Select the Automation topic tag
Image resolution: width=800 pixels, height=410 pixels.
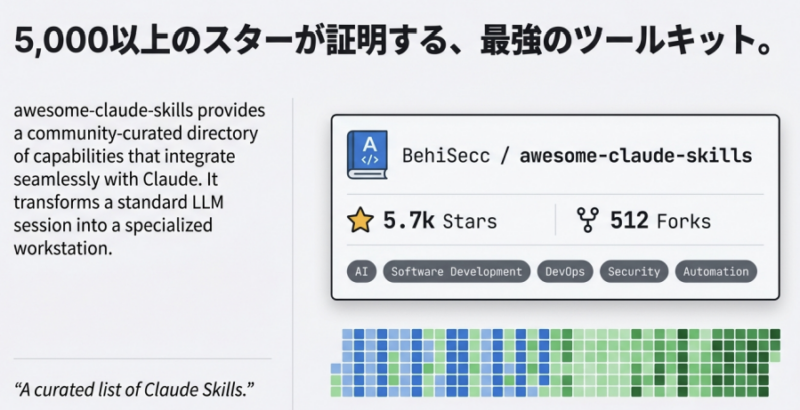(x=716, y=271)
